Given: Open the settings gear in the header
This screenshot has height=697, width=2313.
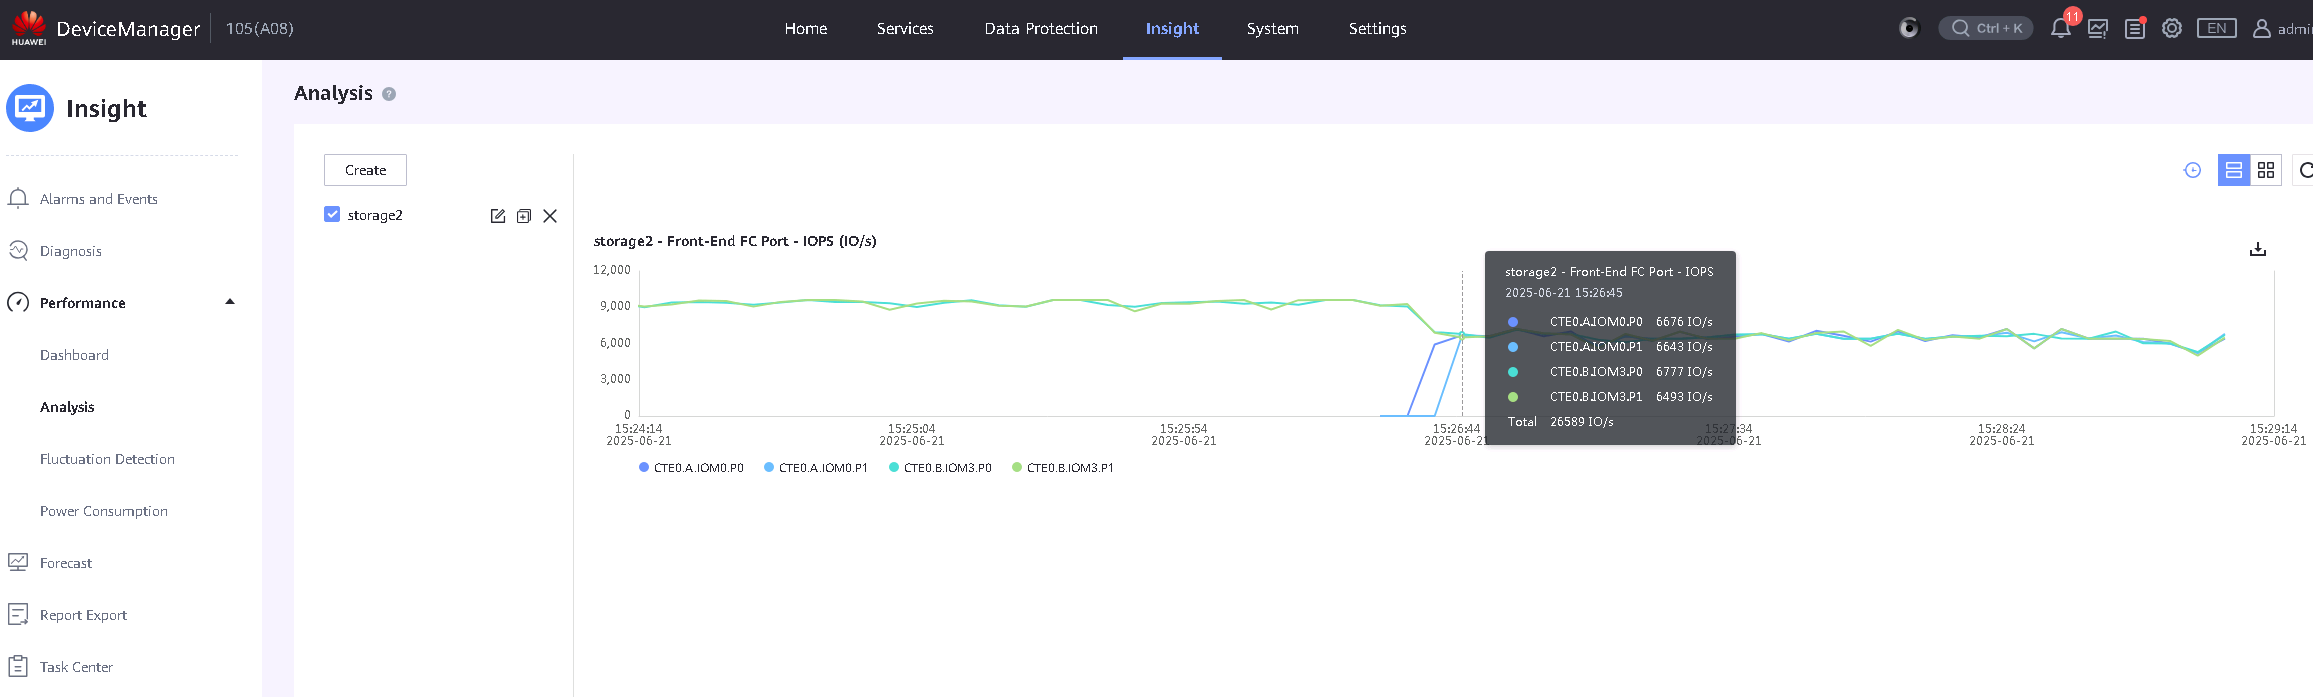Looking at the screenshot, I should pyautogui.click(x=2172, y=29).
